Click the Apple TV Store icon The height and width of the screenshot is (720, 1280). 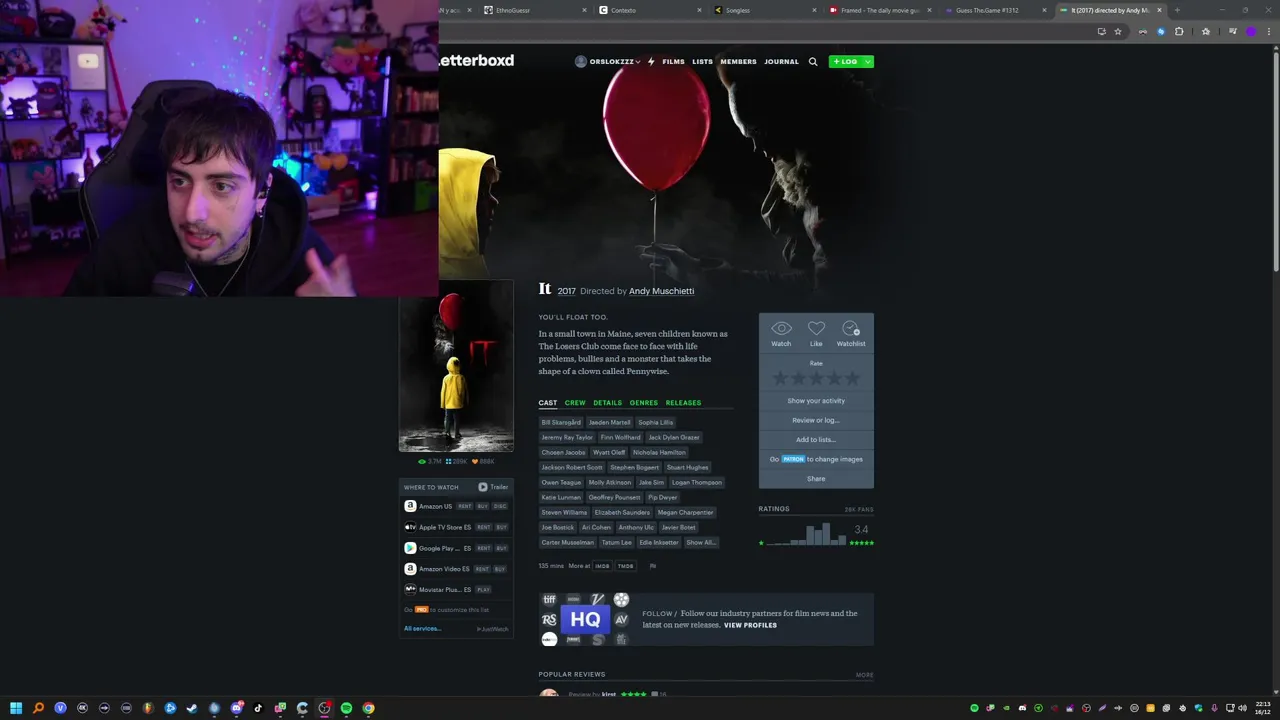point(410,527)
